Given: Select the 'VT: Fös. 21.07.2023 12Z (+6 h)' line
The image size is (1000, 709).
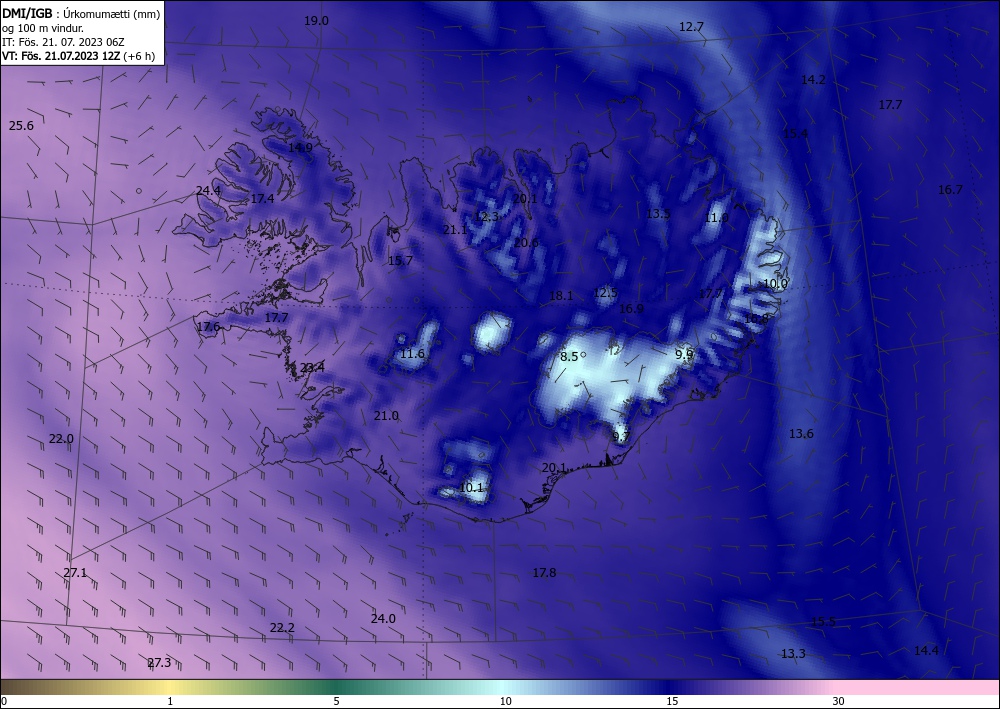Looking at the screenshot, I should click(x=78, y=56).
